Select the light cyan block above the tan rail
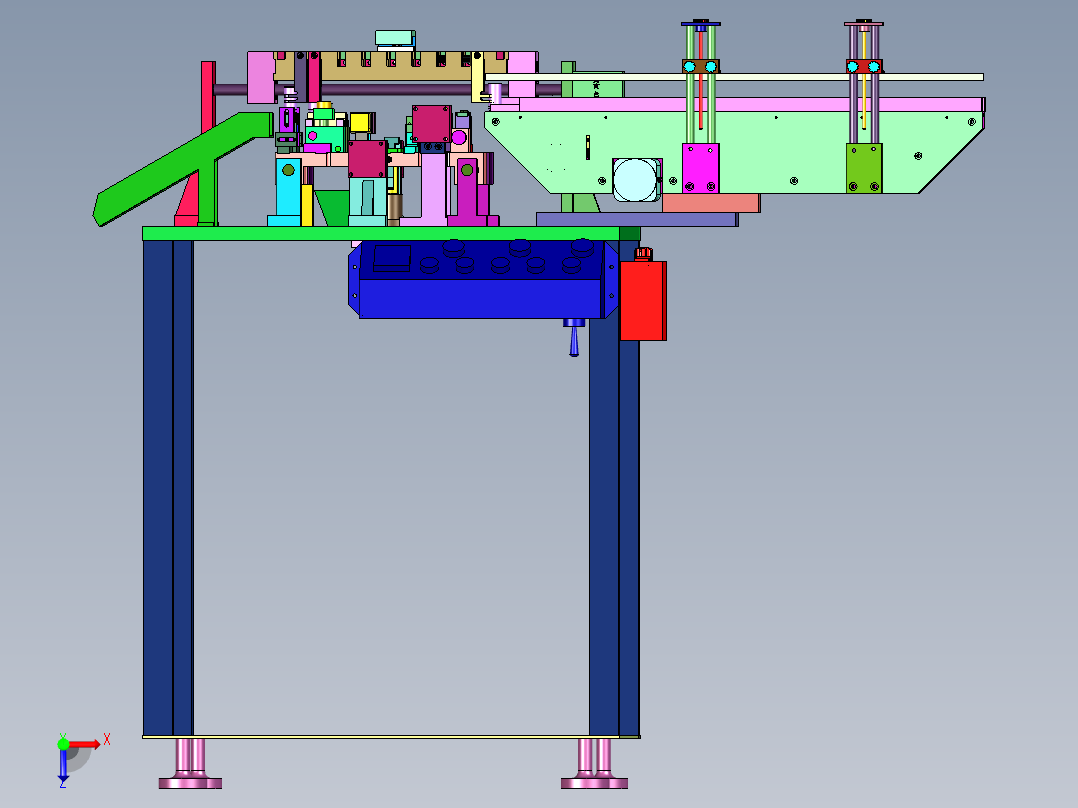The height and width of the screenshot is (808, 1078). coord(395,38)
